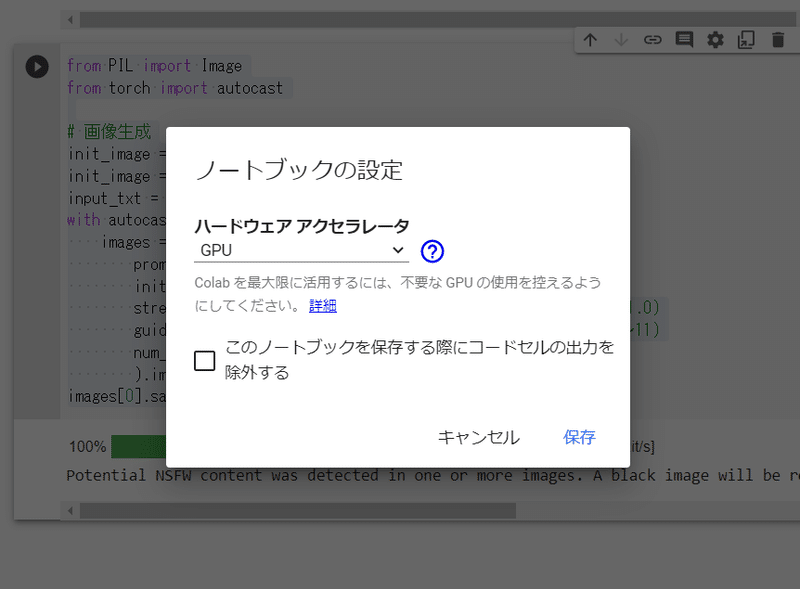
Task: Click the green 100% progress bar
Action: (x=138, y=447)
